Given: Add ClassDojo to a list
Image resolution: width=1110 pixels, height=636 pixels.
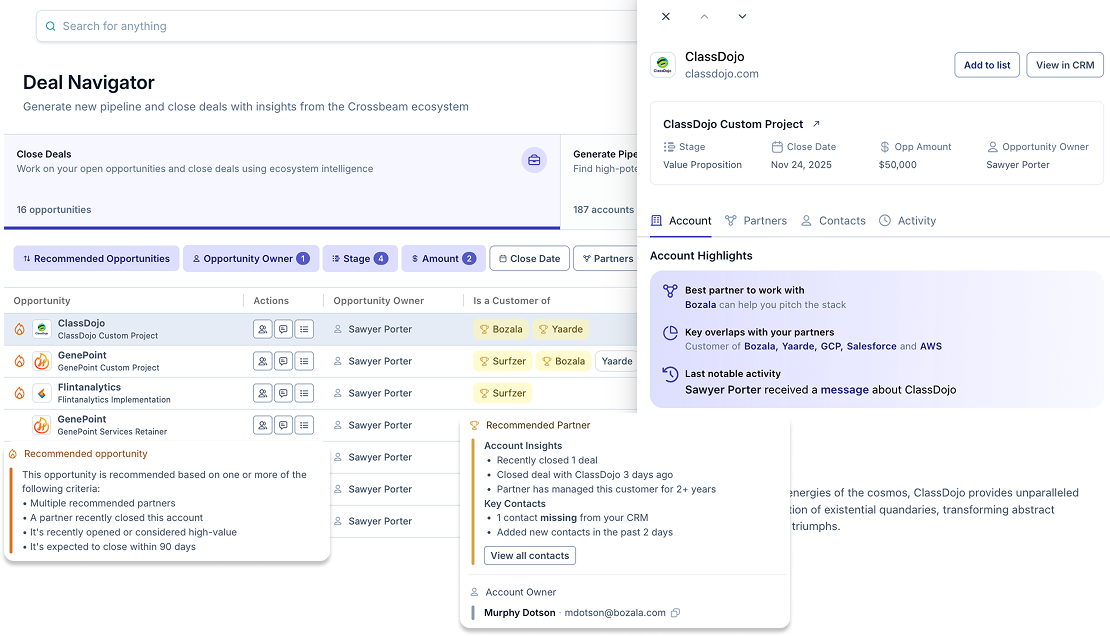Looking at the screenshot, I should point(987,65).
